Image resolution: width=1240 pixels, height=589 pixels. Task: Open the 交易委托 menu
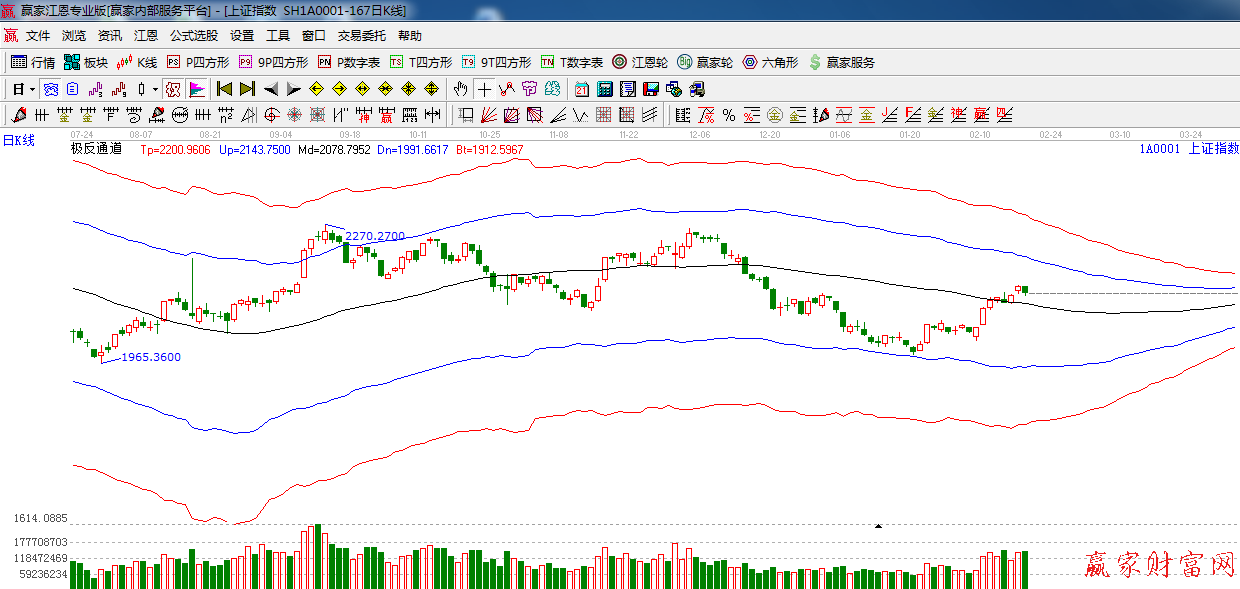point(361,35)
